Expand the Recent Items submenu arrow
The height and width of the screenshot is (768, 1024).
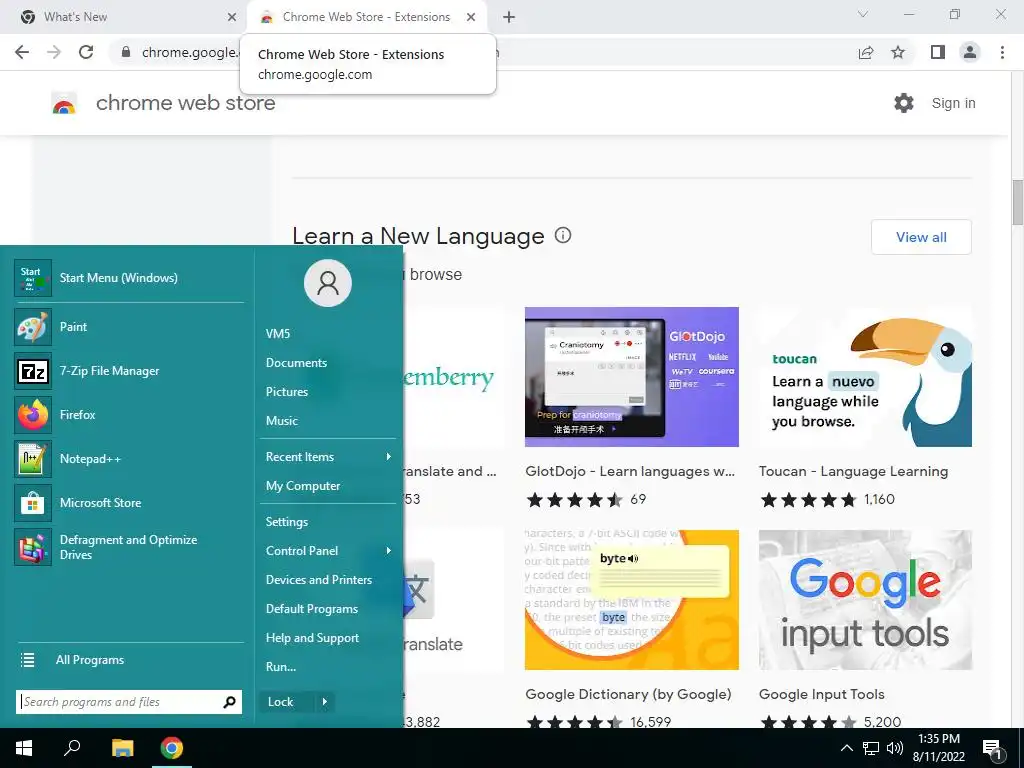point(389,456)
